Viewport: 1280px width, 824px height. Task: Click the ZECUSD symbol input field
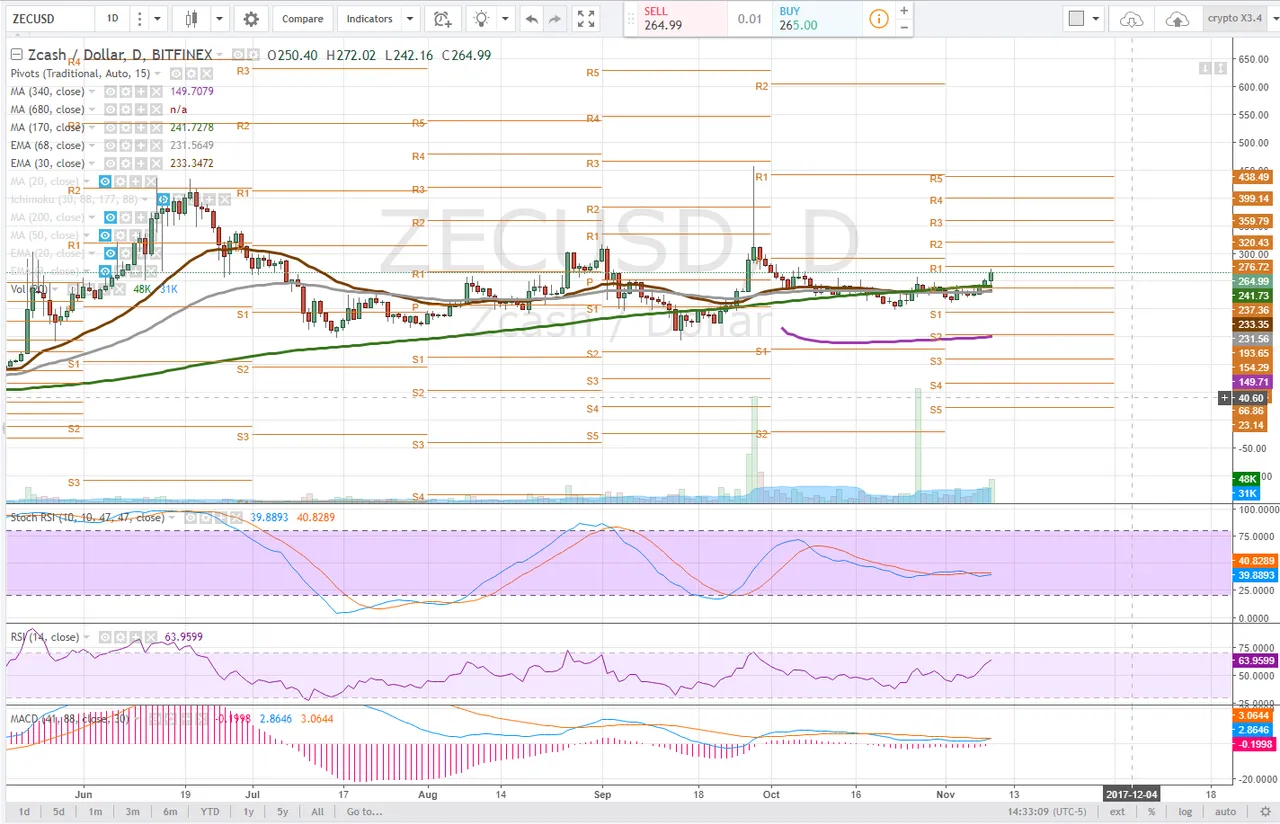pos(52,19)
